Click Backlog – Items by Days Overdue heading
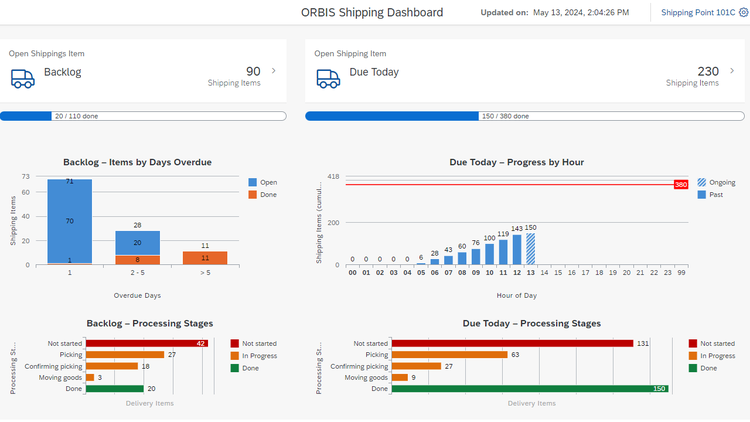This screenshot has width=750, height=422. pos(137,162)
